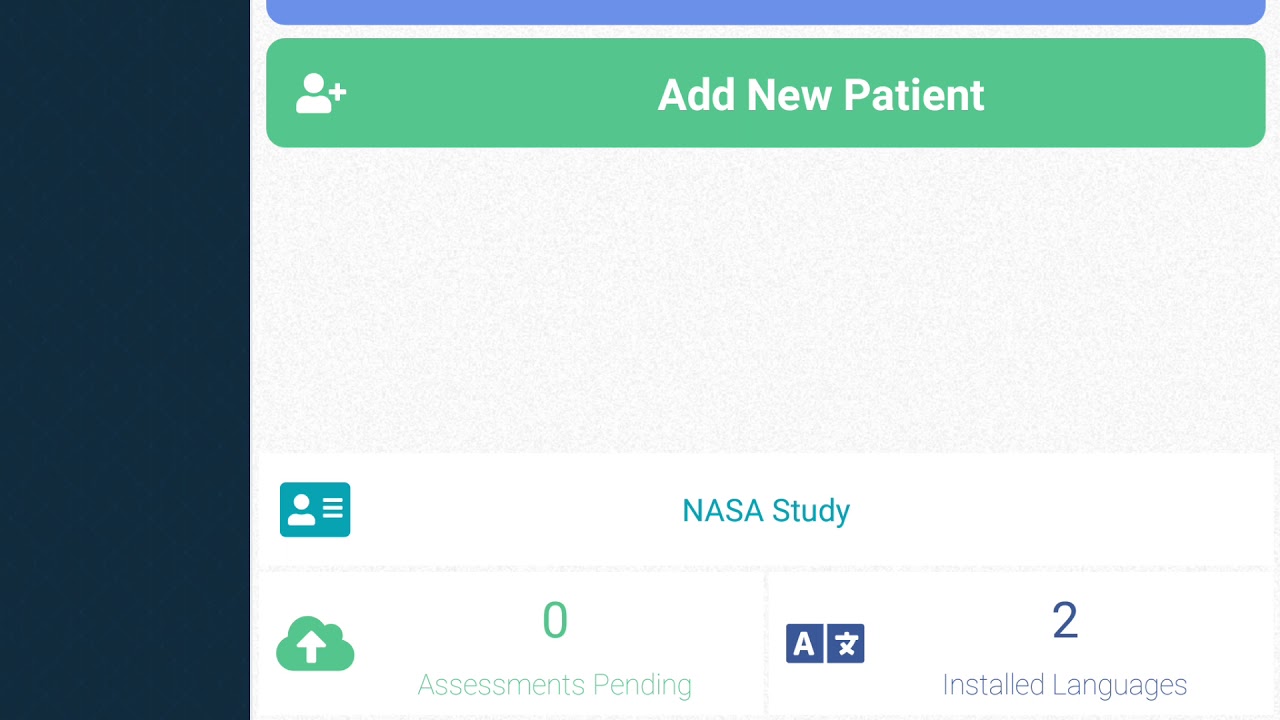Select the Assessments Pending label
1280x720 pixels.
pyautogui.click(x=554, y=685)
